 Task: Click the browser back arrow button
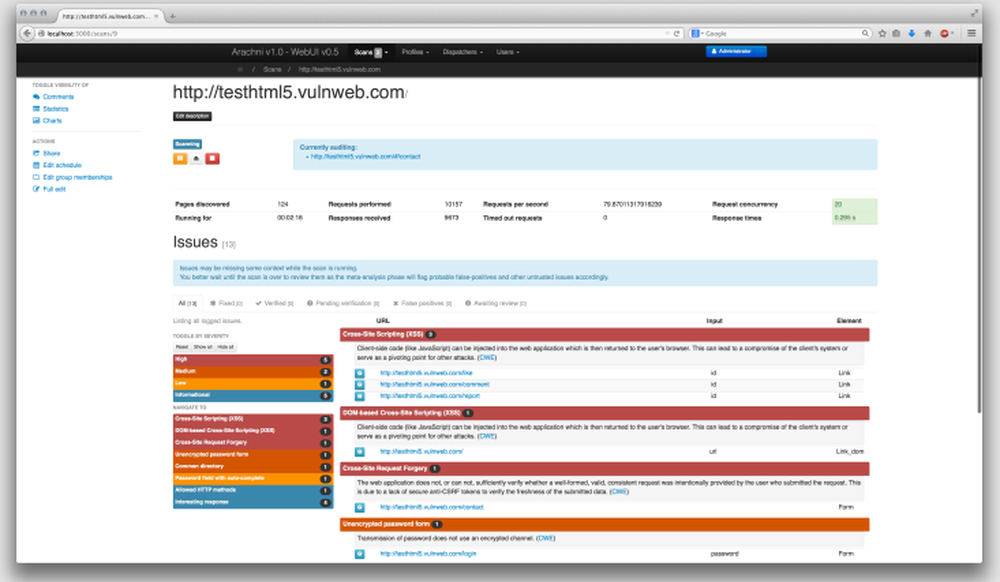click(27, 34)
